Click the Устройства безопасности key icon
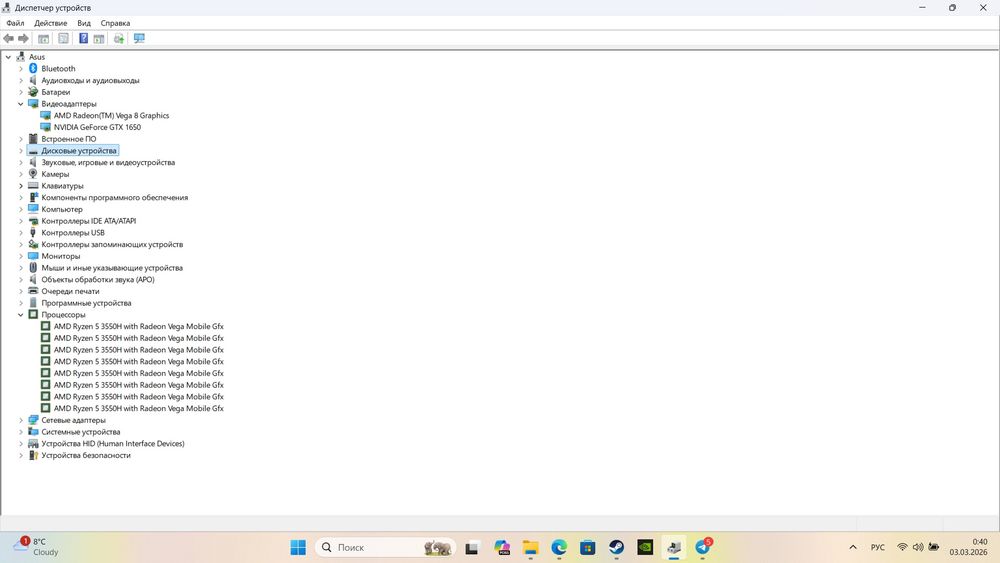 [33, 455]
